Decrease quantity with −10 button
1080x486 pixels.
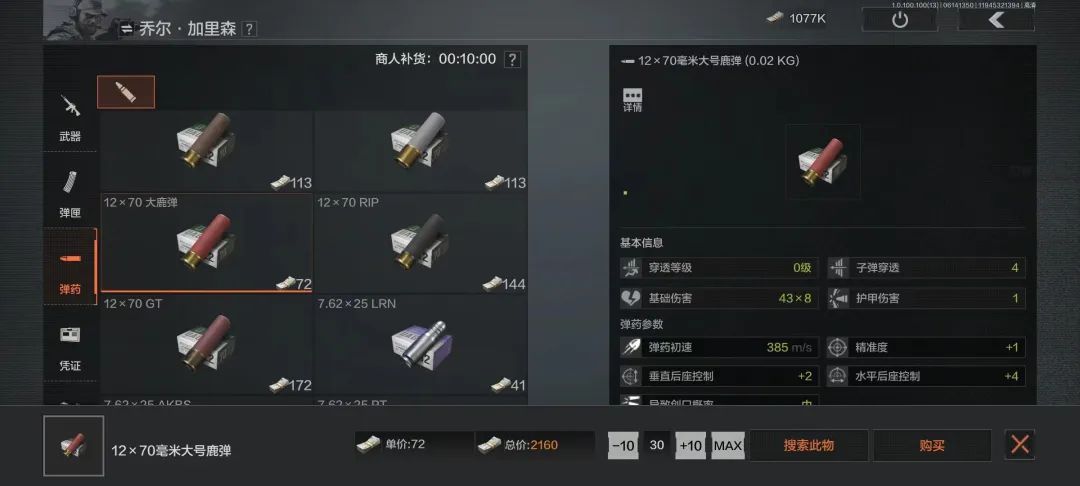tap(623, 445)
